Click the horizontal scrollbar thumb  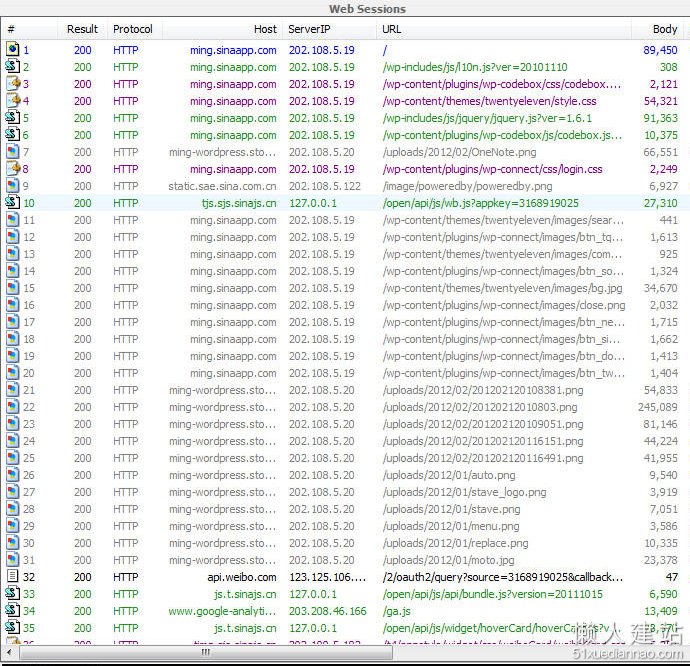click(206, 652)
